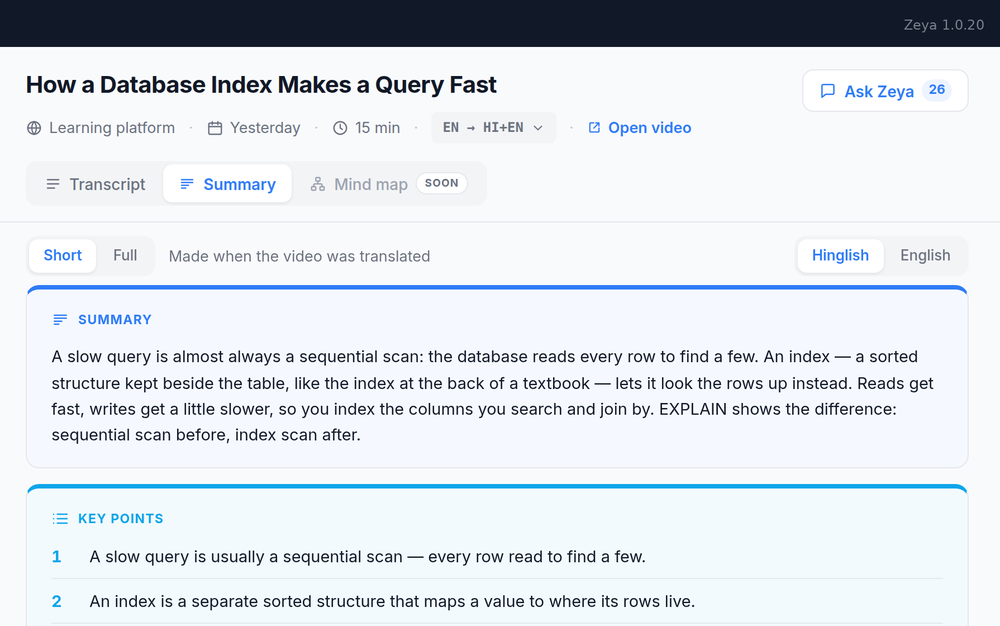Image resolution: width=1000 pixels, height=626 pixels.
Task: Click the globe icon beside Learning platform
Action: (x=34, y=128)
